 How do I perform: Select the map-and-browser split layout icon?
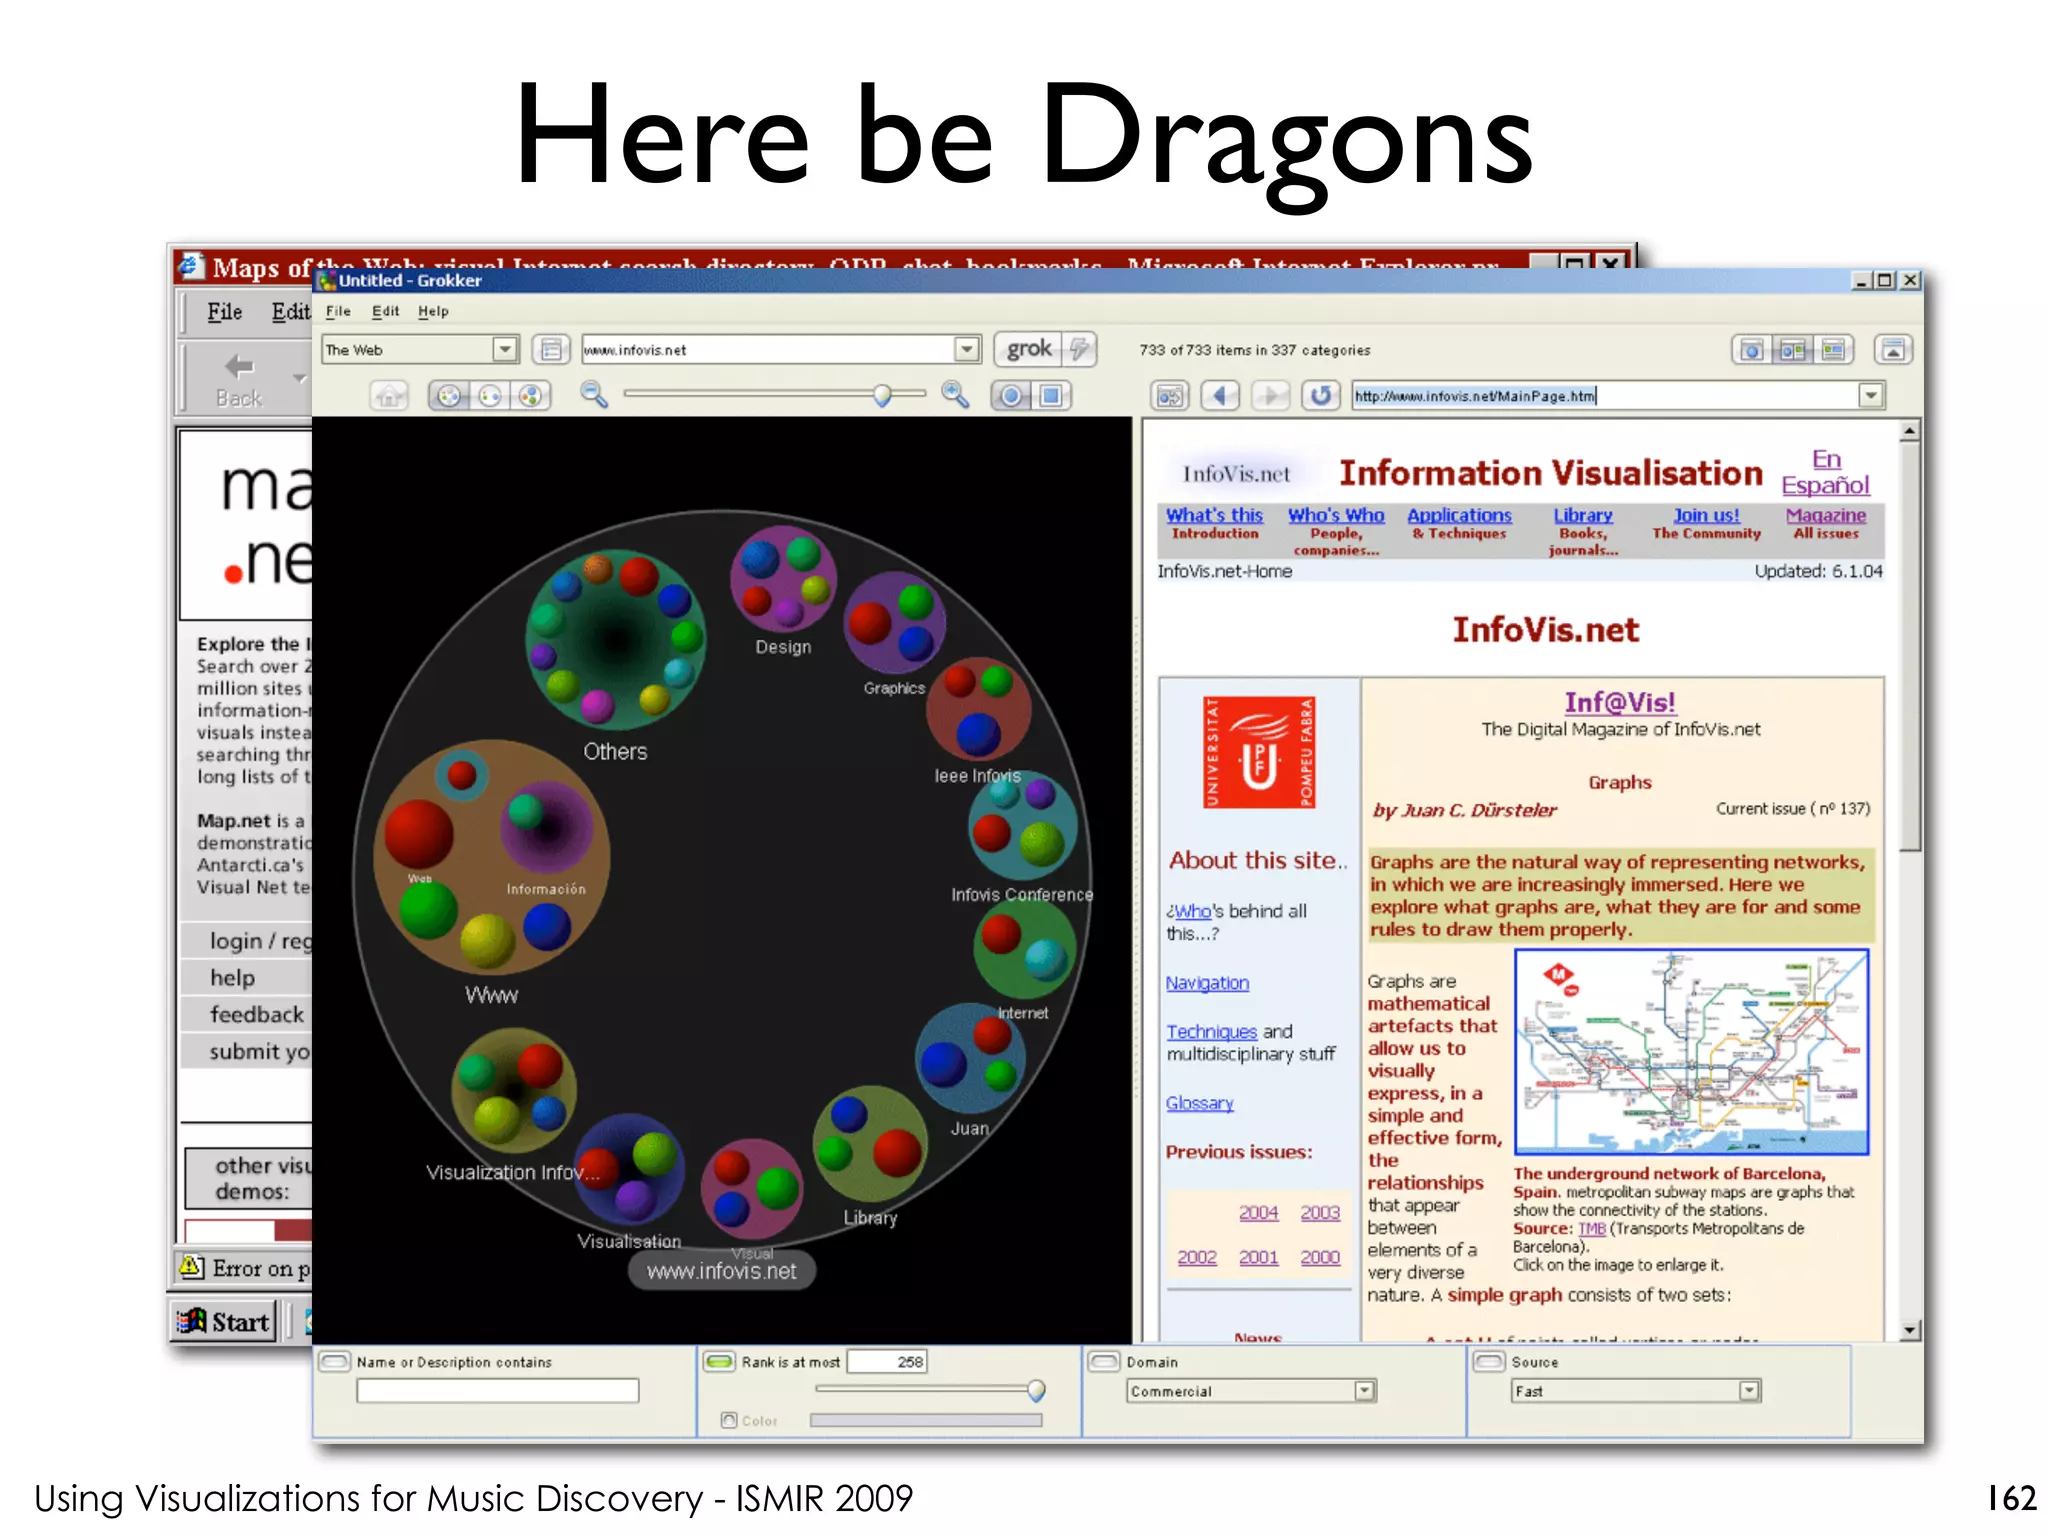point(1792,349)
